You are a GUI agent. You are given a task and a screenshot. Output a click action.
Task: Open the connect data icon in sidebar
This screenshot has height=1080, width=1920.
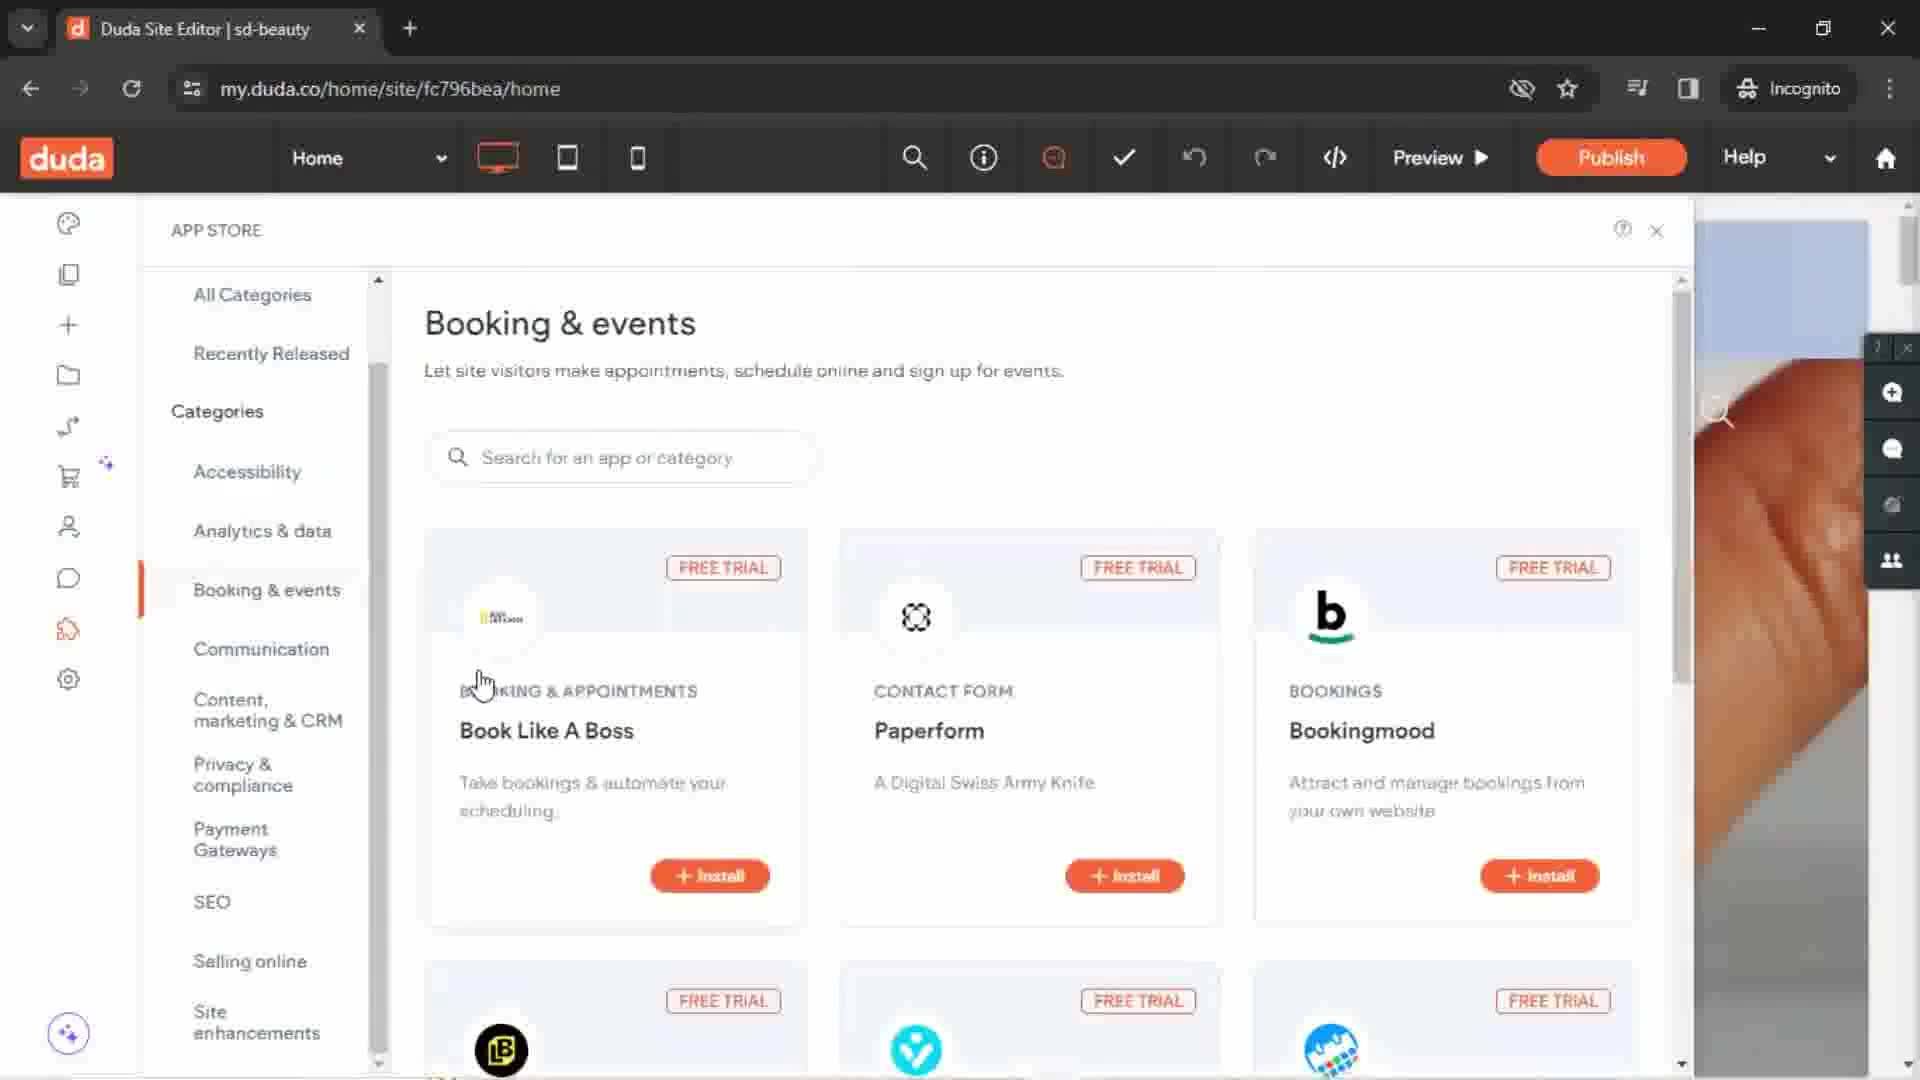point(68,427)
